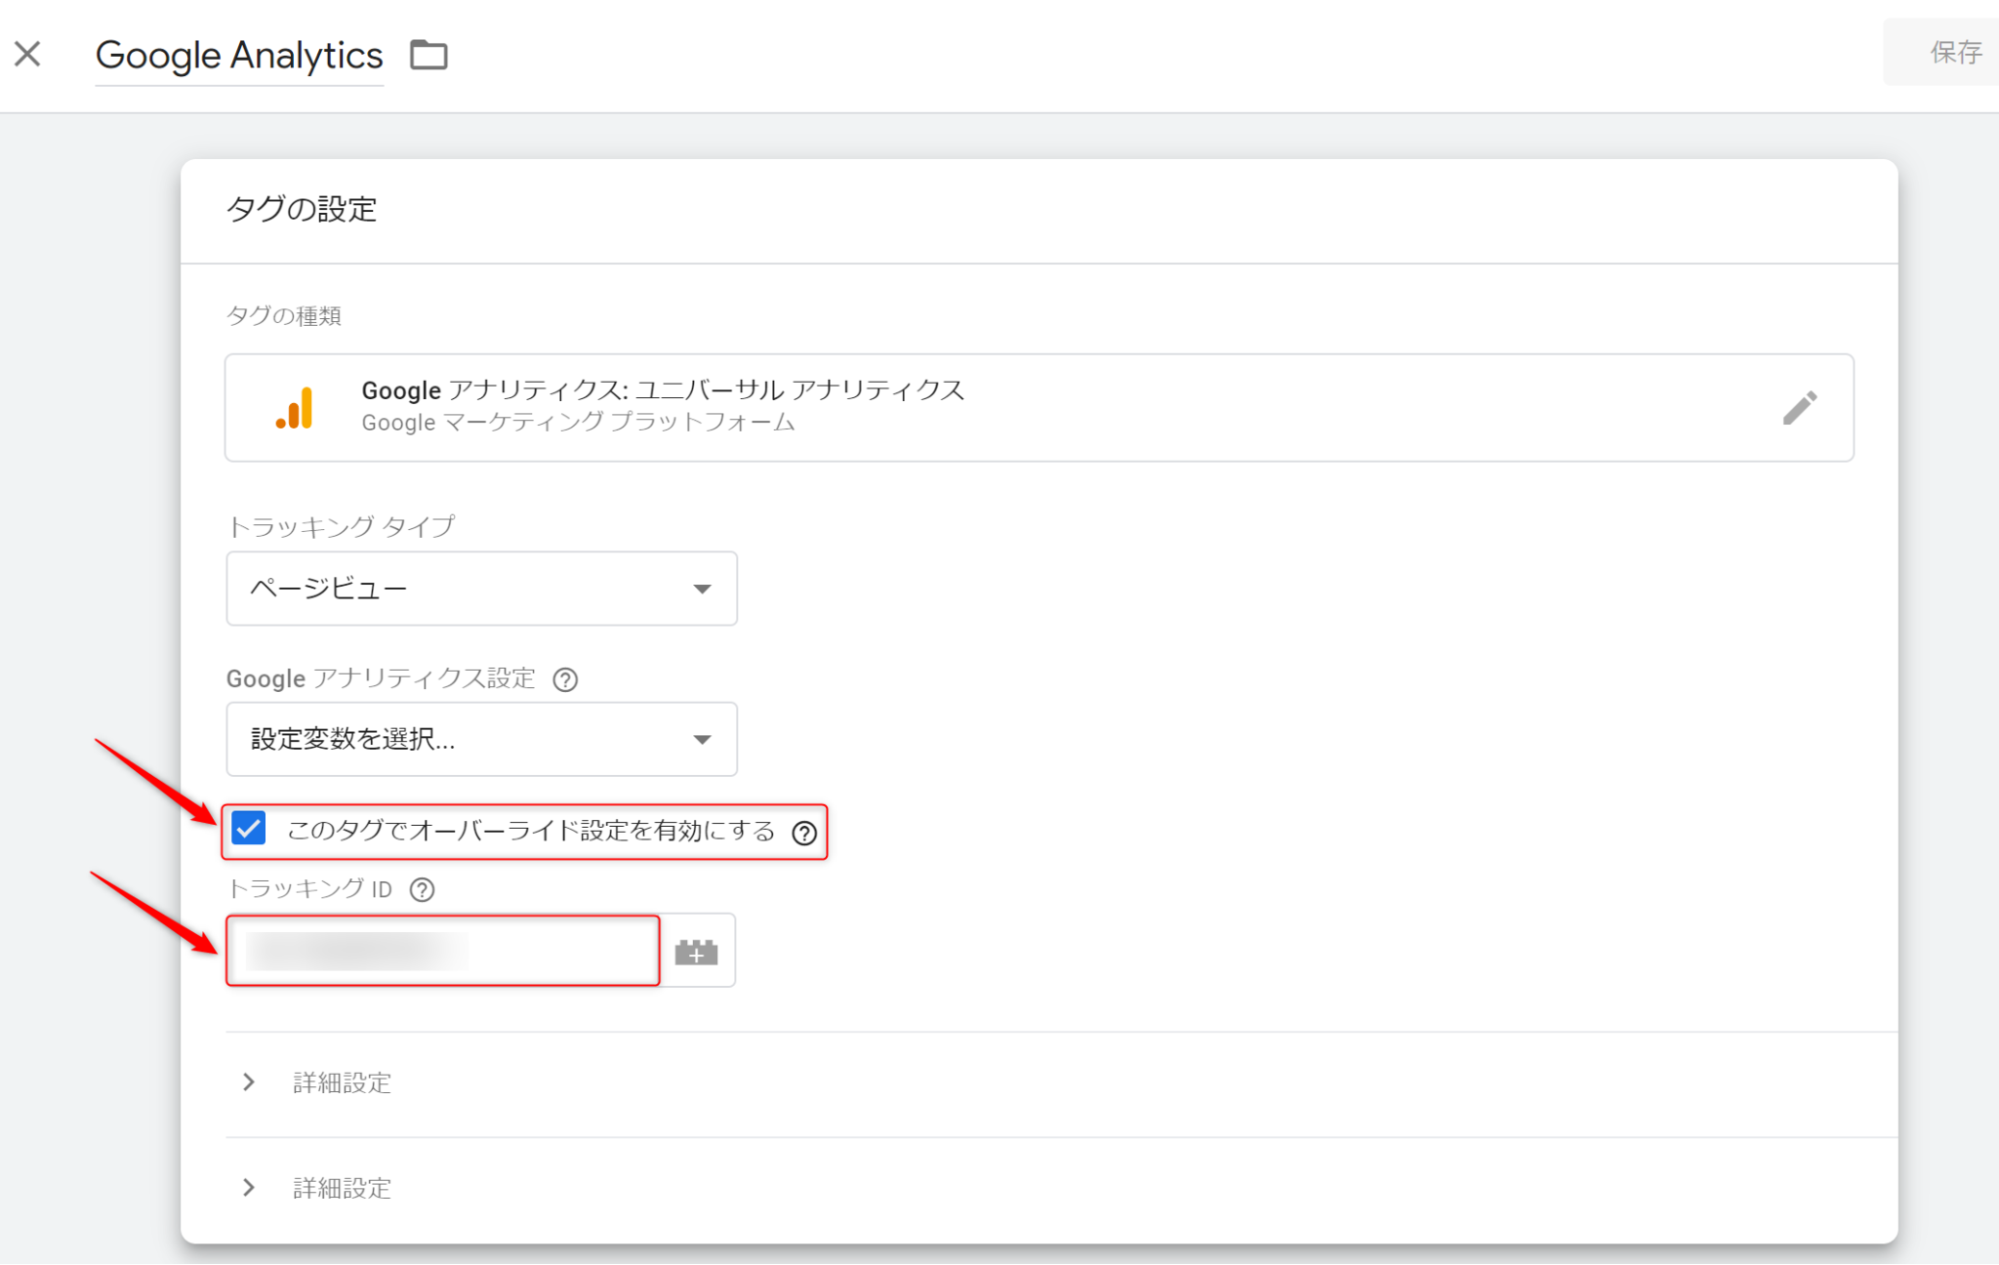The height and width of the screenshot is (1265, 1999).
Task: Click the タグの種類 label
Action: pos(284,316)
